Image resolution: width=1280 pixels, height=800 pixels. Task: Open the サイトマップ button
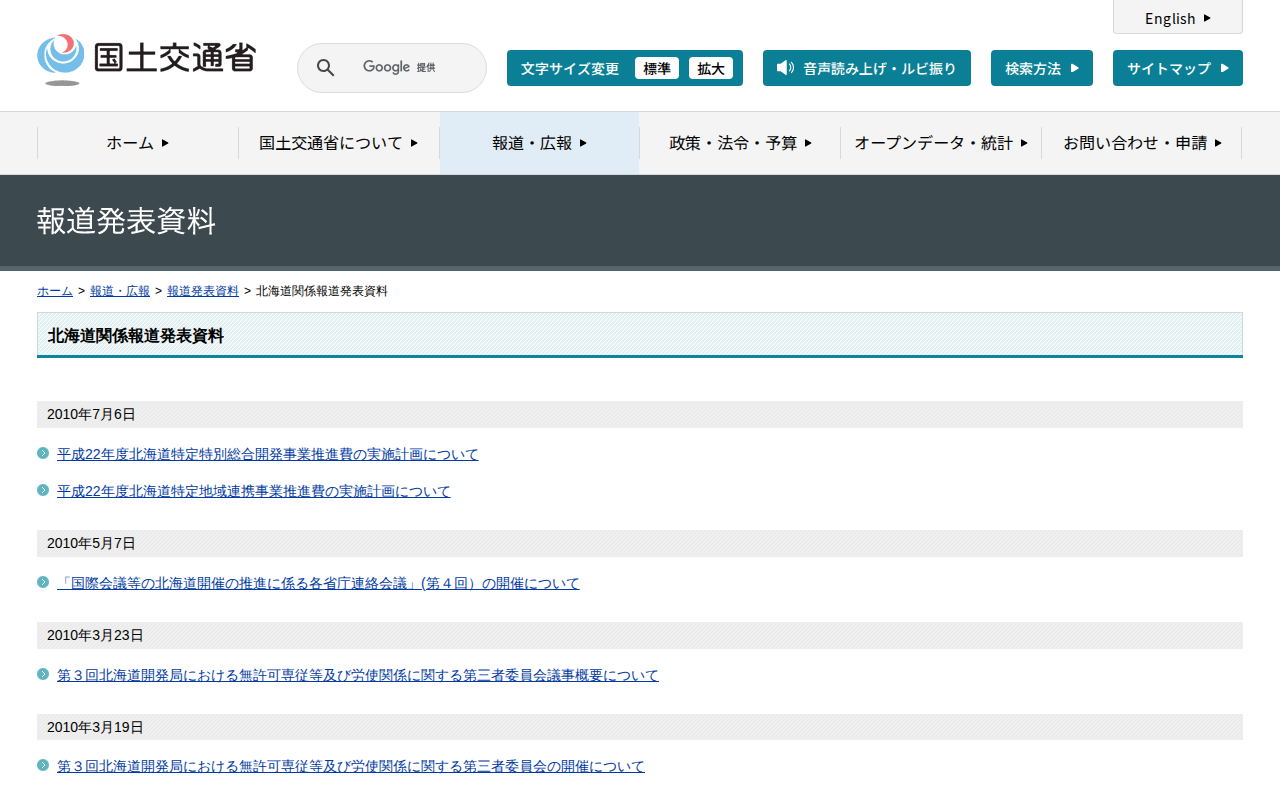pyautogui.click(x=1177, y=68)
